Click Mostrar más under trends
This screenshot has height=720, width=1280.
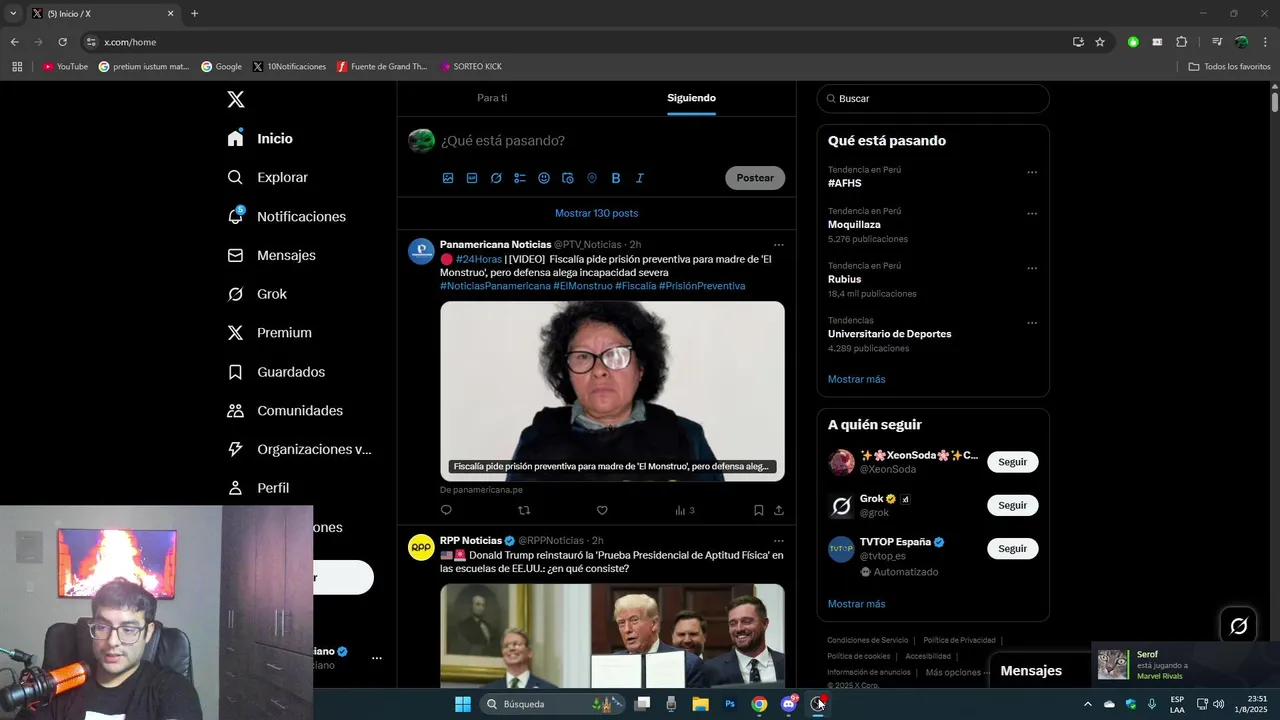856,379
